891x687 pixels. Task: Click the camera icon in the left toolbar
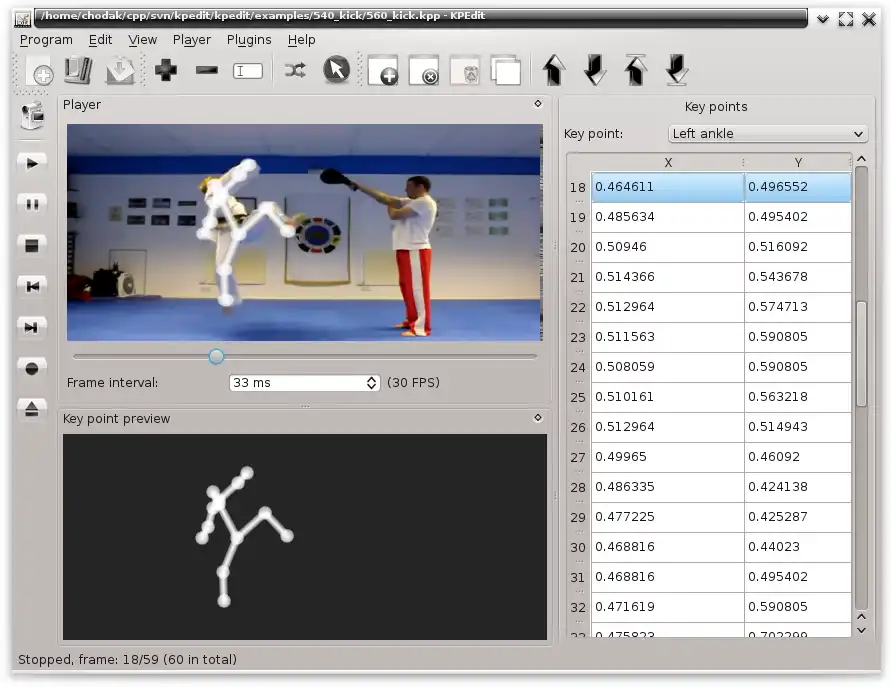[x=32, y=116]
